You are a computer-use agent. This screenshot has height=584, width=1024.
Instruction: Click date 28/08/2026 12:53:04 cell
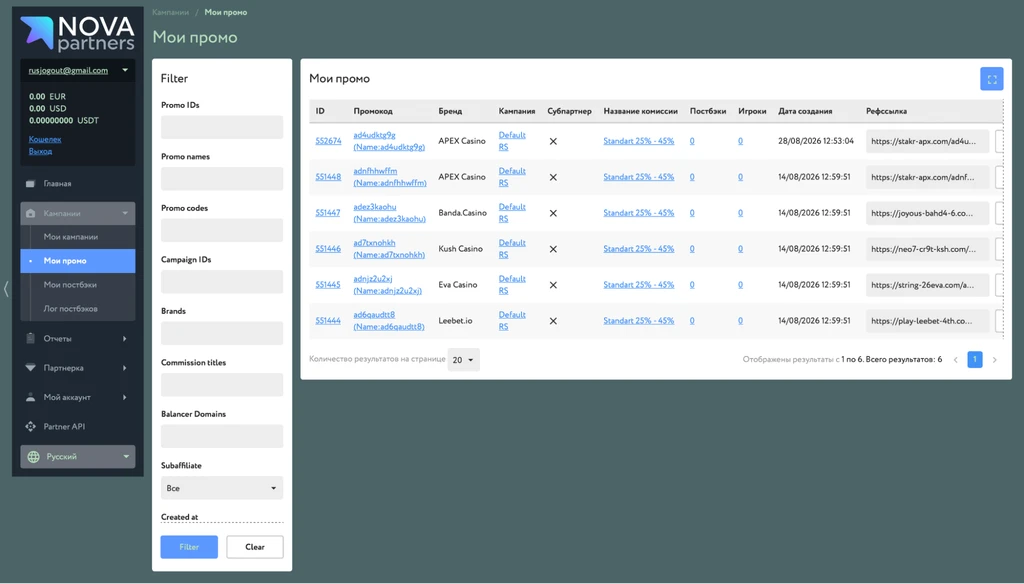pos(816,141)
